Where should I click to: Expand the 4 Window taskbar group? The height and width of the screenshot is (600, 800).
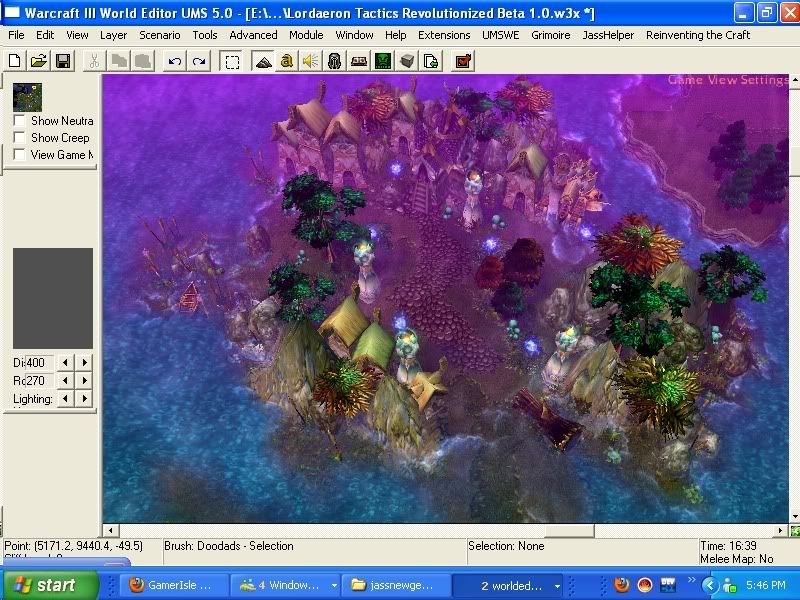point(285,585)
